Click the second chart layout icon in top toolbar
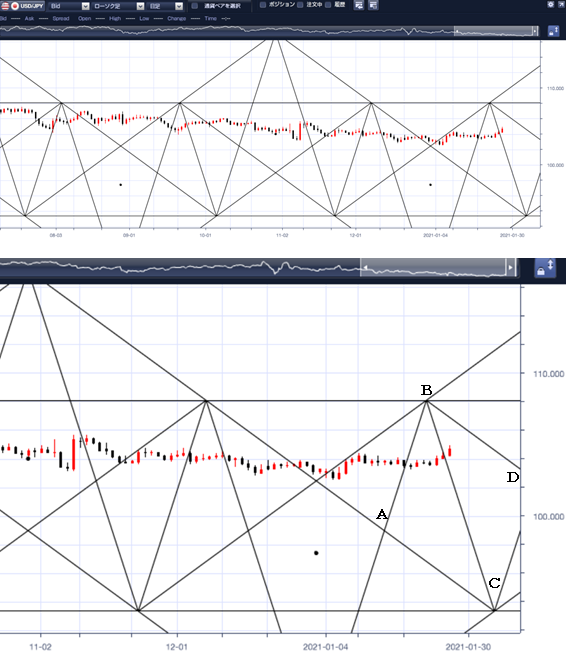Viewport: 566px width, 656px height. (x=373, y=5)
